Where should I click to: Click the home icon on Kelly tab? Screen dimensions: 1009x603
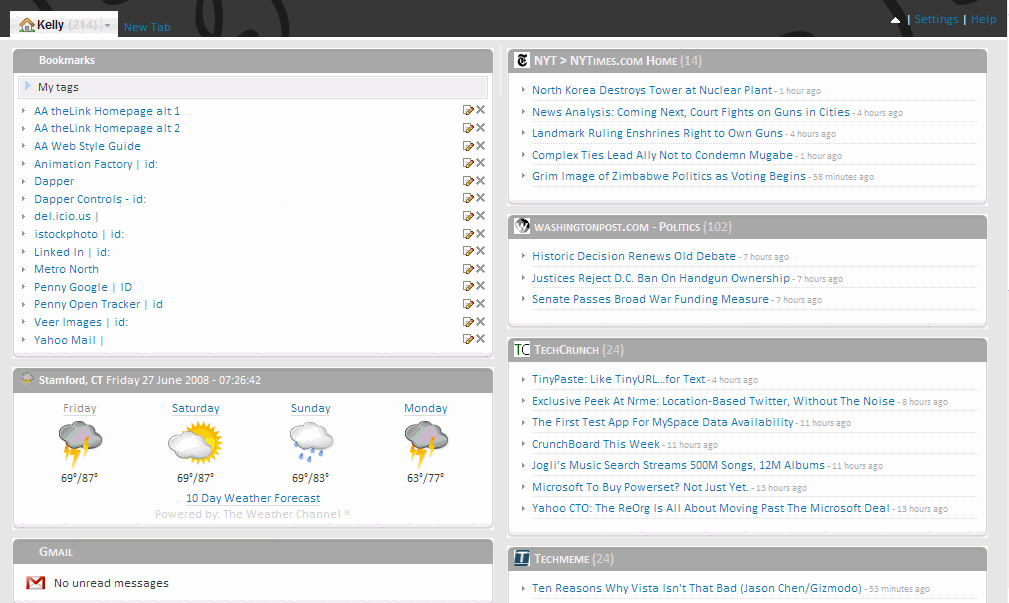coord(27,25)
